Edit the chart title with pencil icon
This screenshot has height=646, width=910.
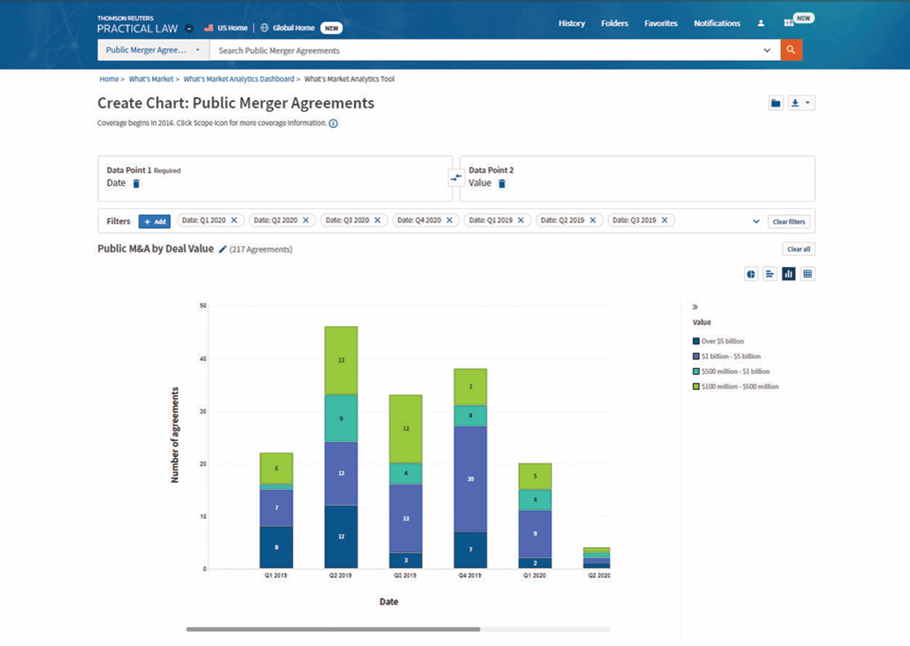click(x=223, y=249)
